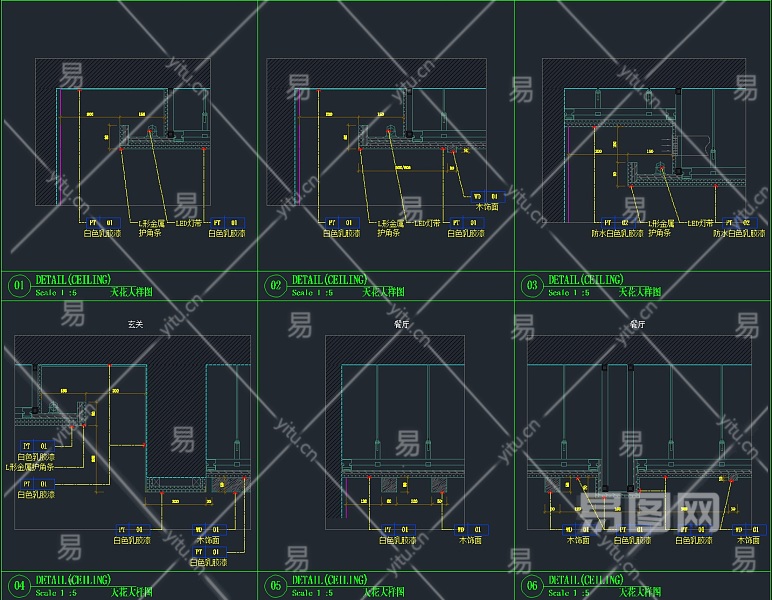Select 'Scale 1:5' text under detail 01
Screen dimensions: 772x600
pyautogui.click(x=56, y=293)
